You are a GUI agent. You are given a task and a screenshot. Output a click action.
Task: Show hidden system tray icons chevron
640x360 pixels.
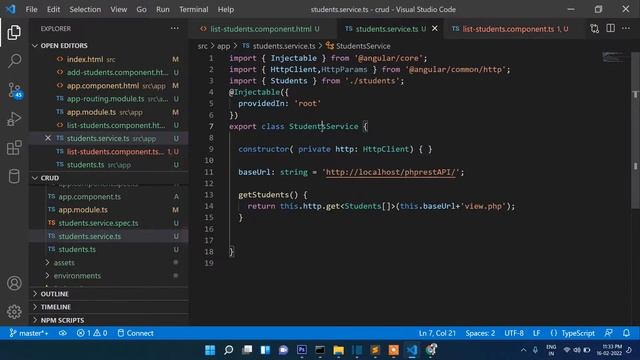click(523, 350)
